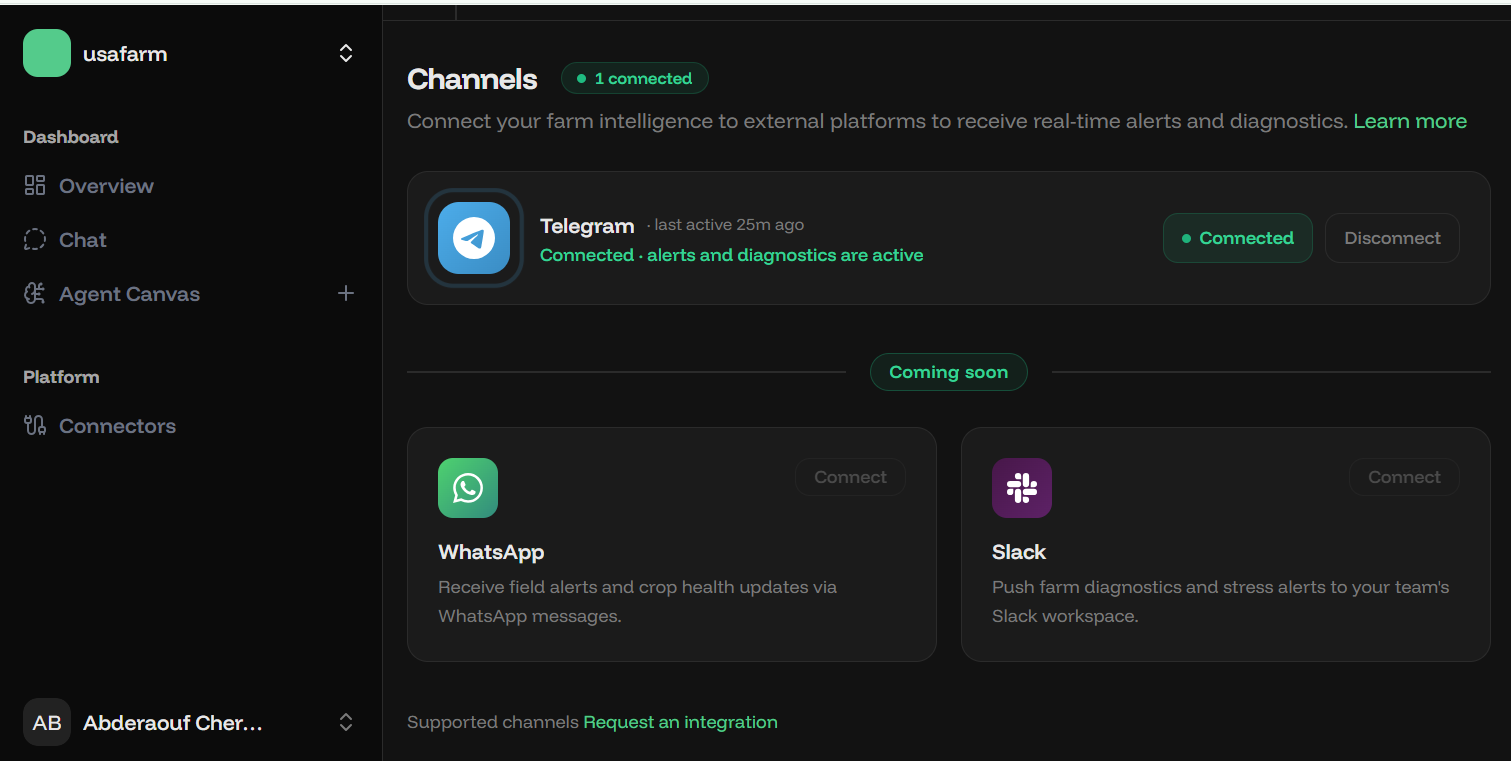
Task: Click the Overview grid icon
Action: (35, 185)
